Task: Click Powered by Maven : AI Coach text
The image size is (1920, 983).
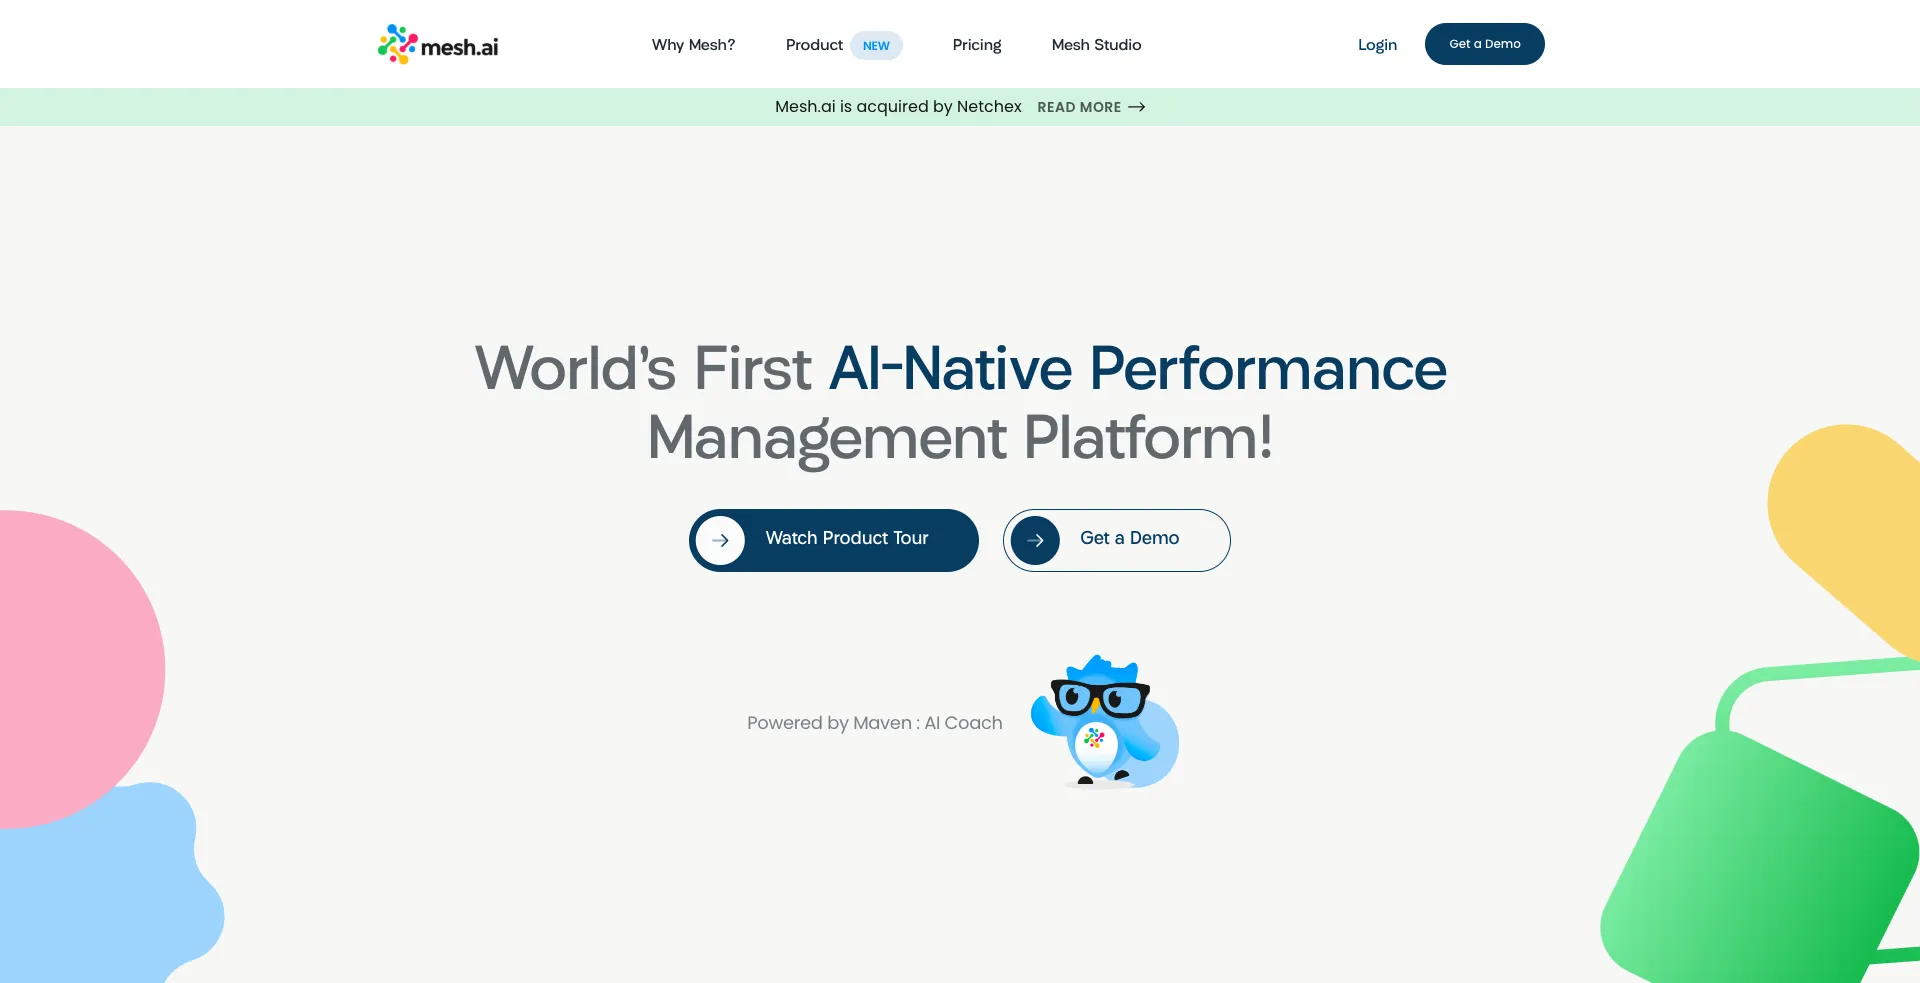Action: 874,723
